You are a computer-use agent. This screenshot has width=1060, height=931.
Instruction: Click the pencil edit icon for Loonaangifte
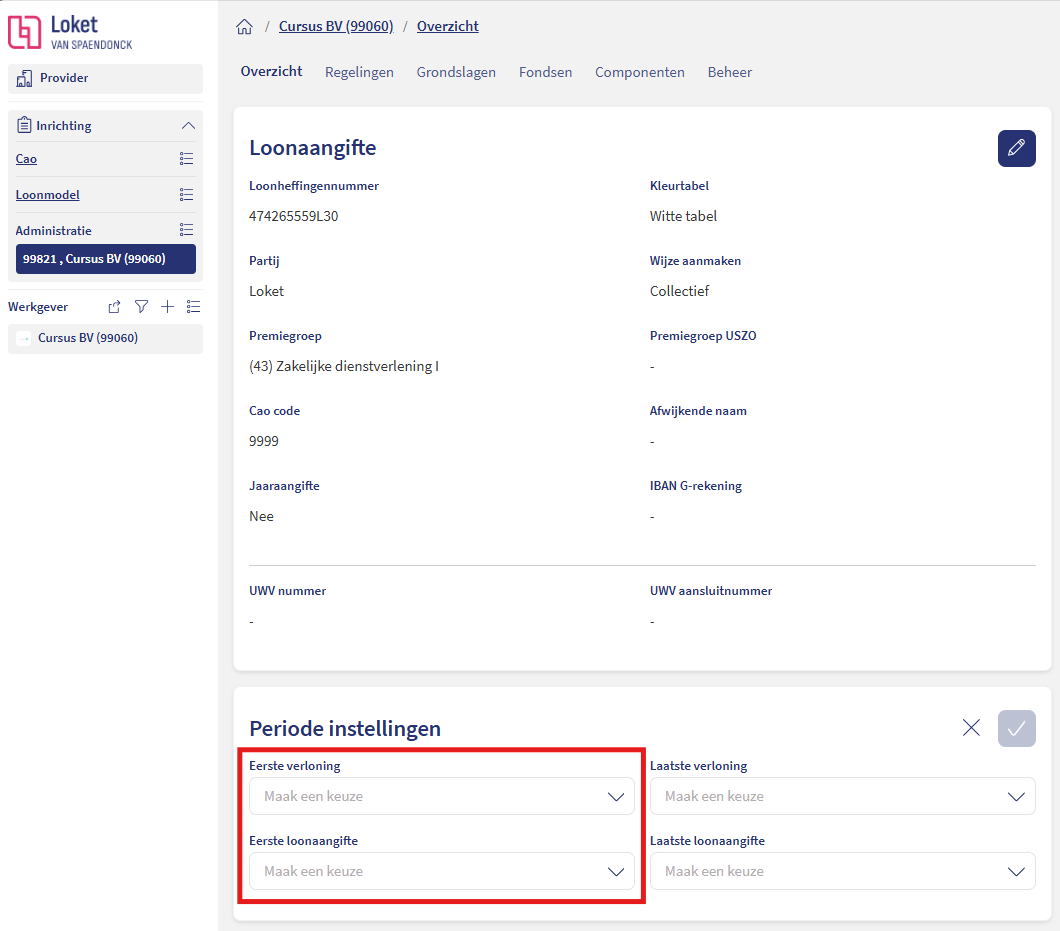(x=1016, y=148)
